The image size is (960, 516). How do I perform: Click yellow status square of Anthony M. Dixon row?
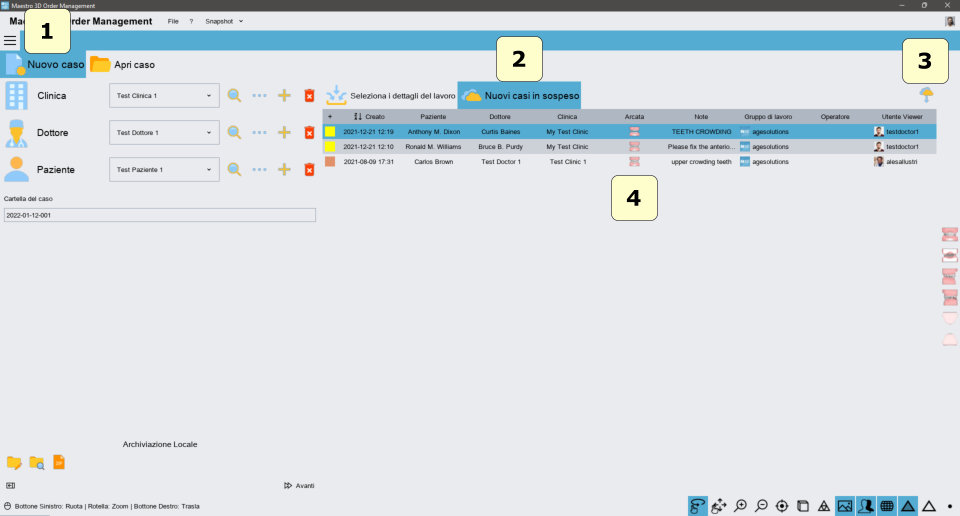click(330, 131)
